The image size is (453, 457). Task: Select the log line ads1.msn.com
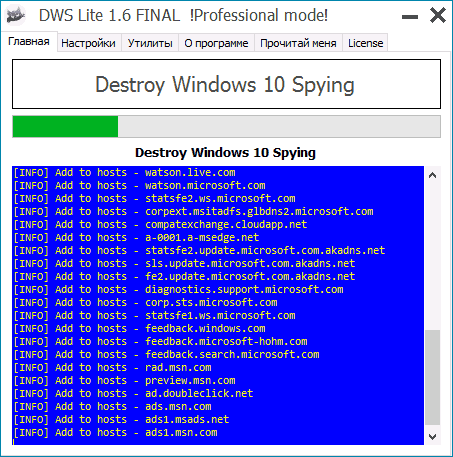coord(115,433)
